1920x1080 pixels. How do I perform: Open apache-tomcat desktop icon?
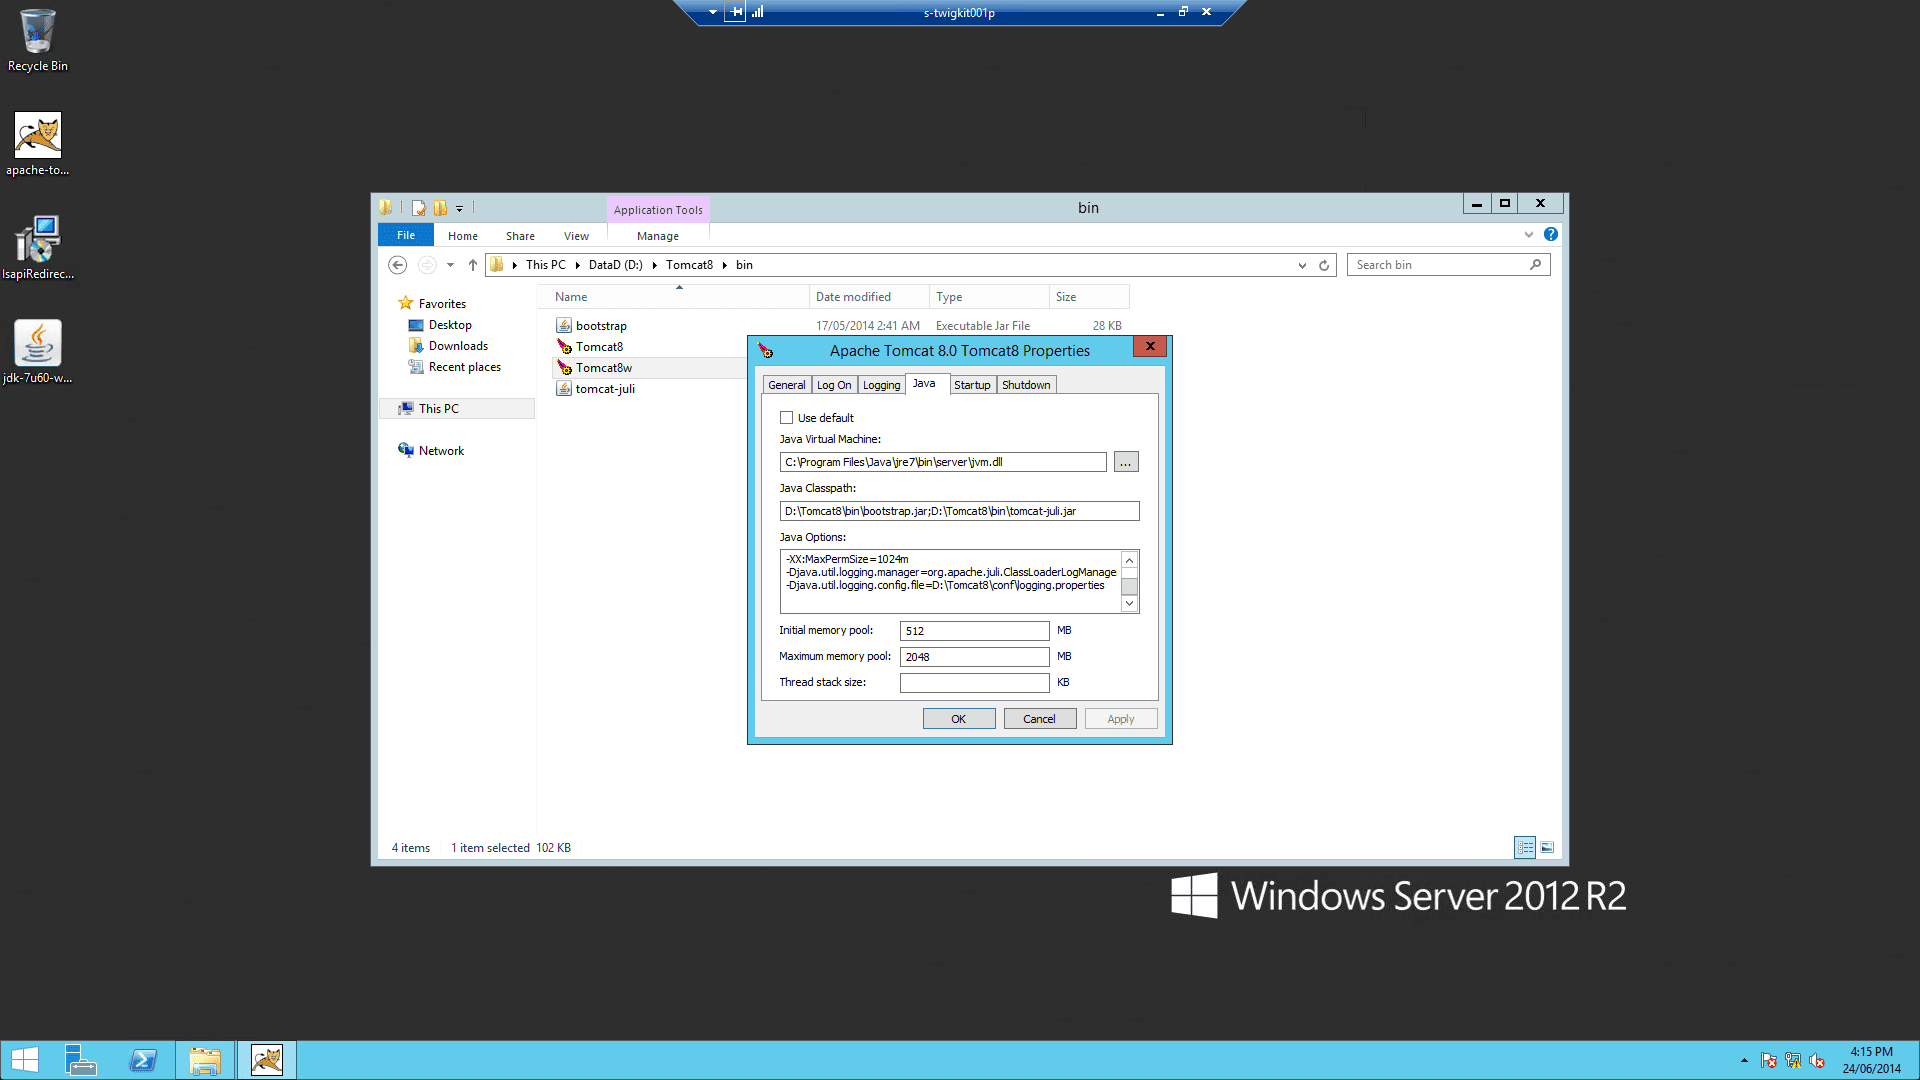click(x=38, y=136)
